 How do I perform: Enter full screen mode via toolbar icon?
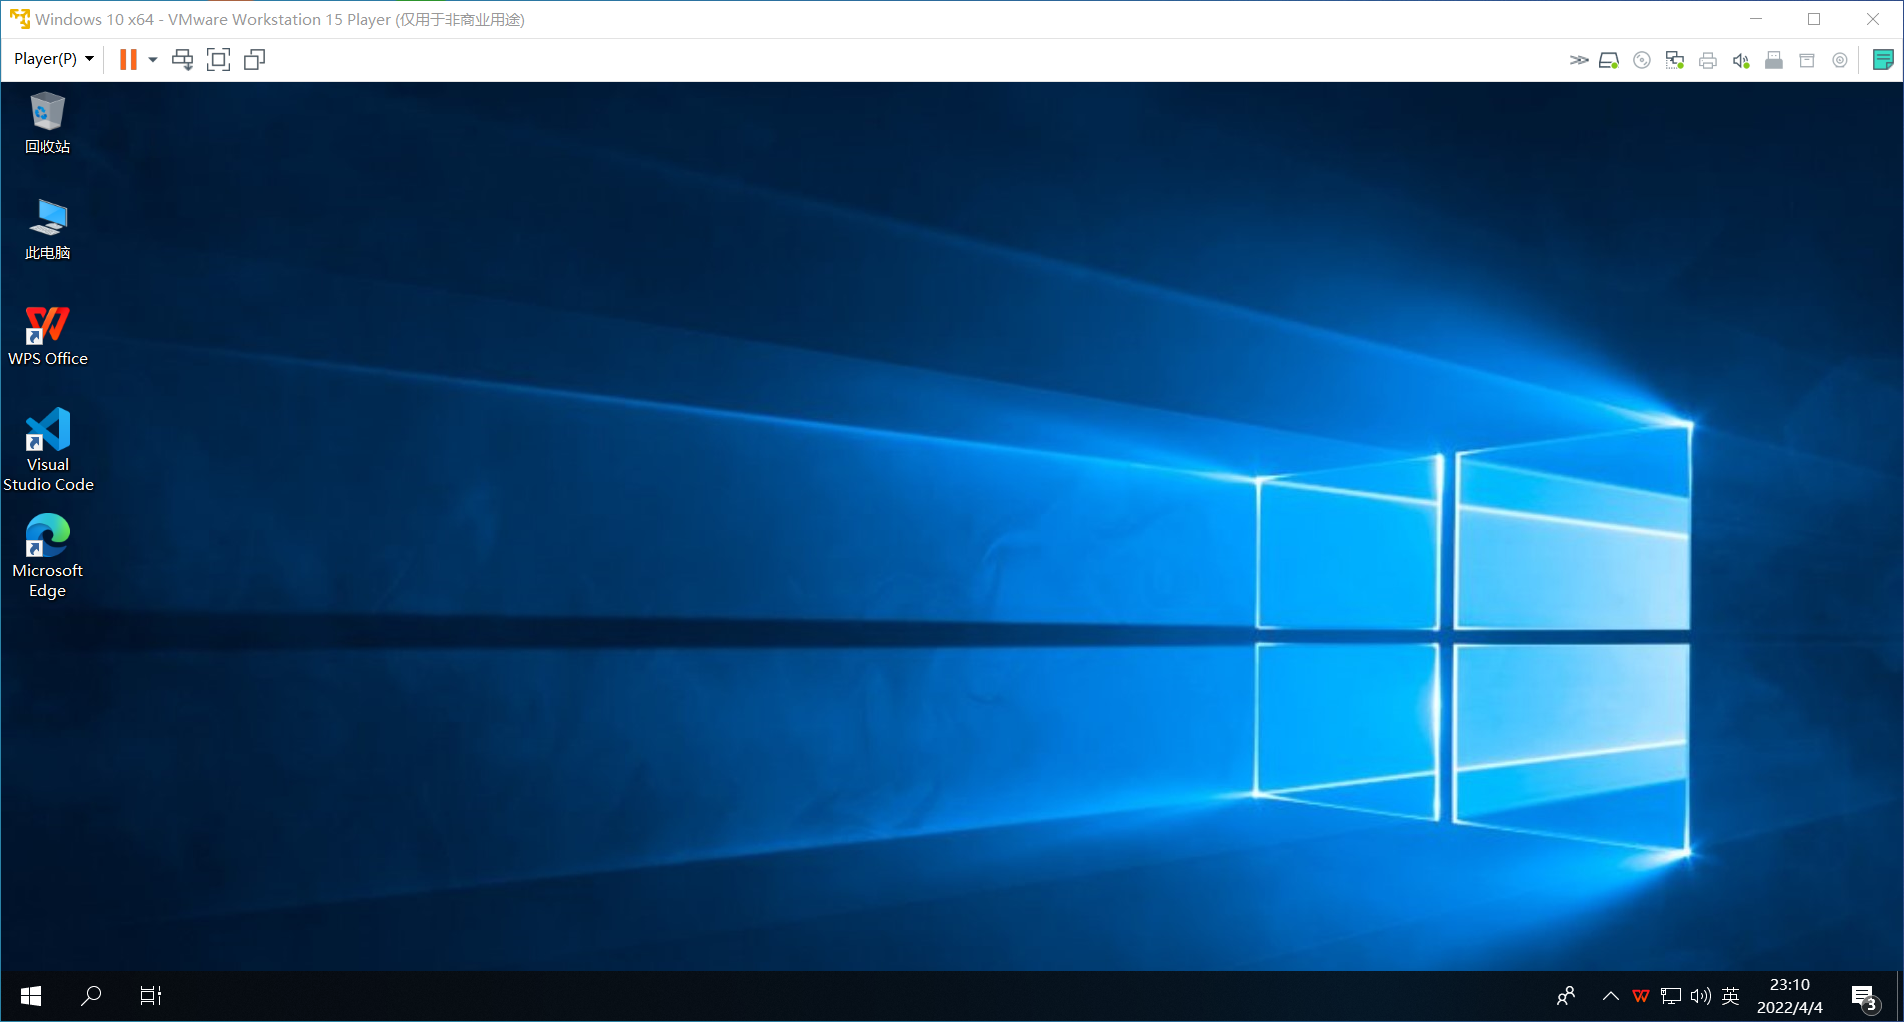pyautogui.click(x=218, y=59)
